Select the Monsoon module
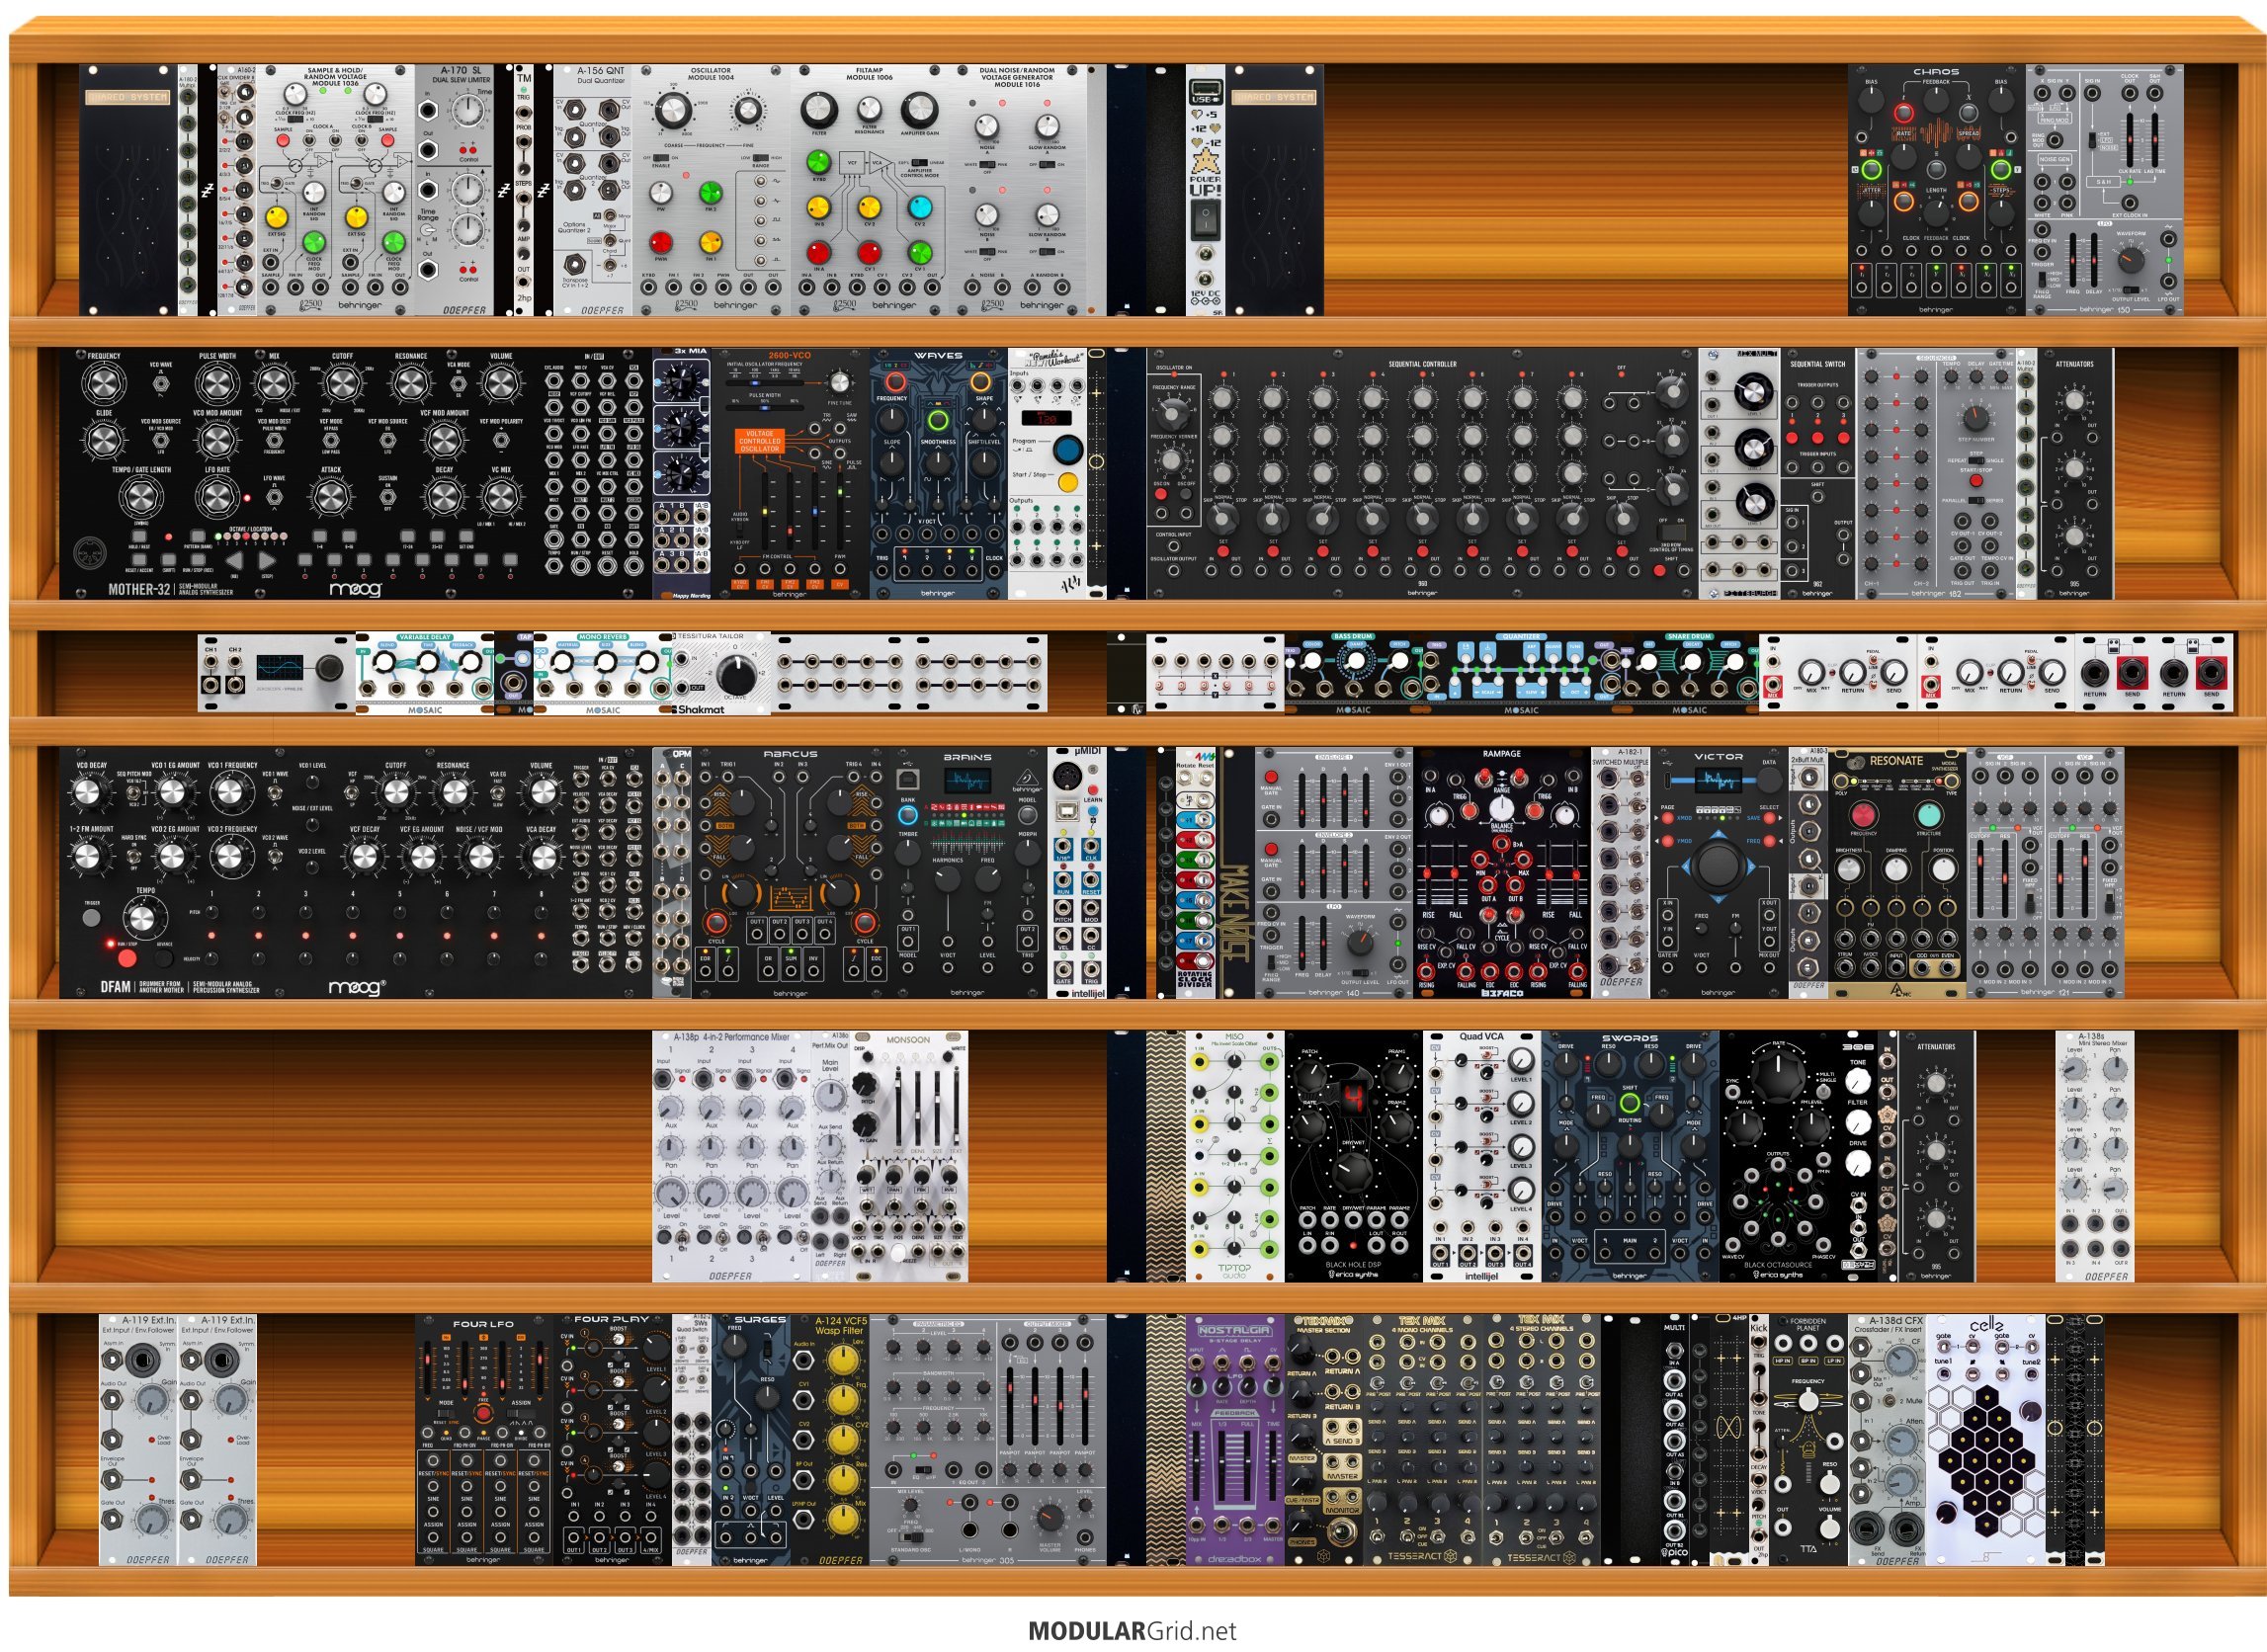Viewport: 2267px width, 1652px height. click(x=908, y=1156)
